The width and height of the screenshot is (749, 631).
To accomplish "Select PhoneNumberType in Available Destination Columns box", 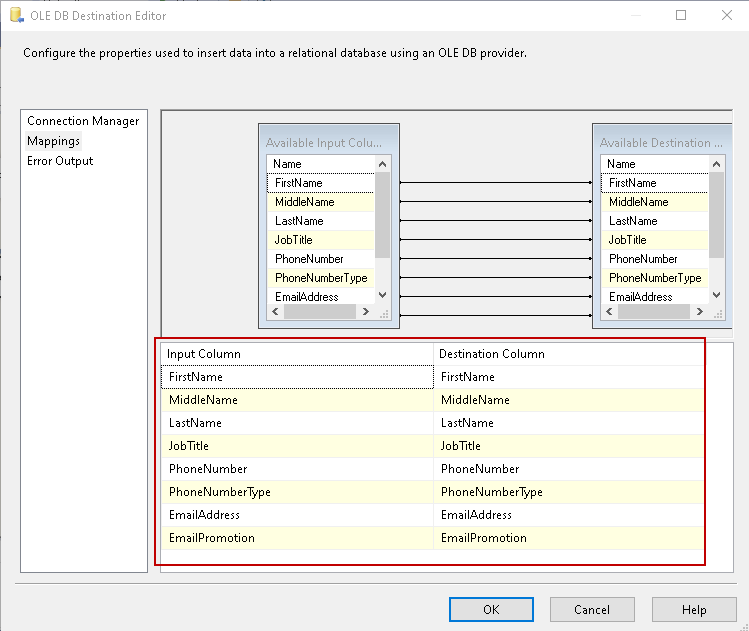I will click(655, 278).
